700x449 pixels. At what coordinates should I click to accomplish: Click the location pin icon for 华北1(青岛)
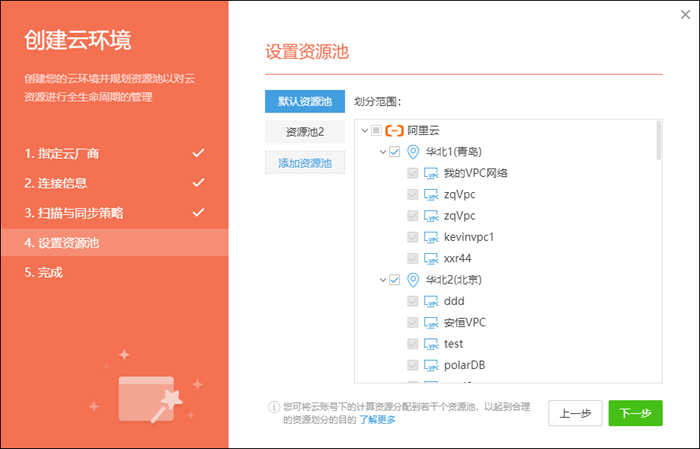(413, 152)
